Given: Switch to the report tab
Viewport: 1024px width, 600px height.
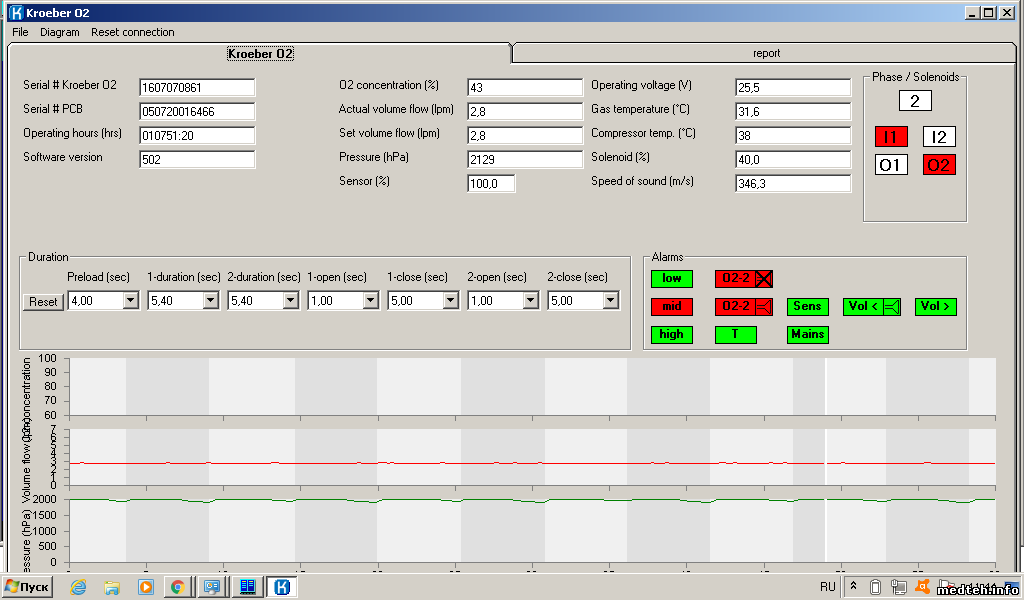Looking at the screenshot, I should (766, 53).
